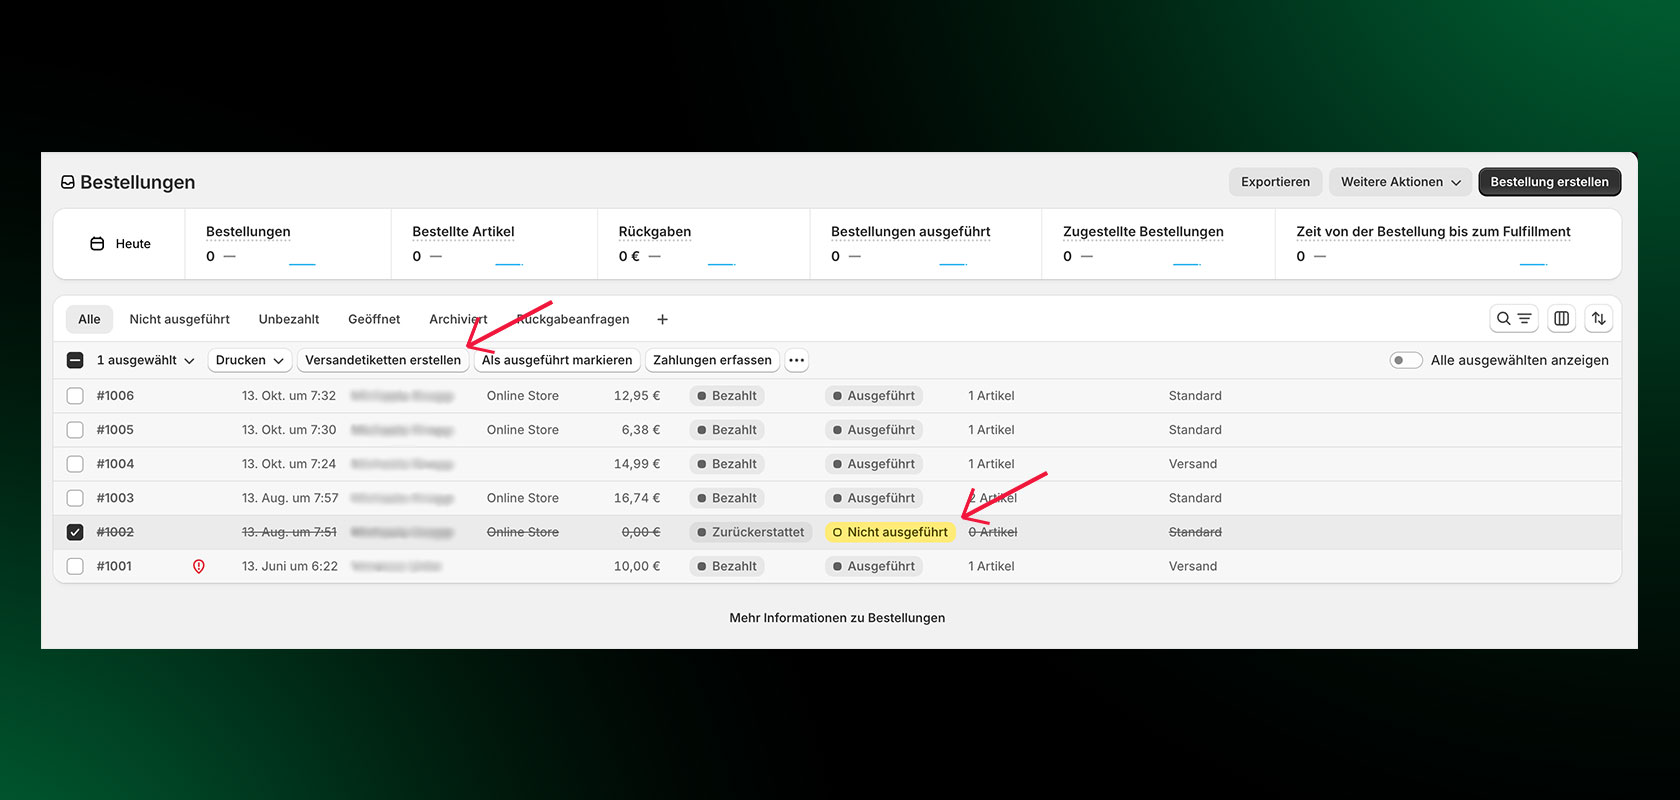Click the 14,99 € total
The image size is (1680, 800).
(637, 464)
